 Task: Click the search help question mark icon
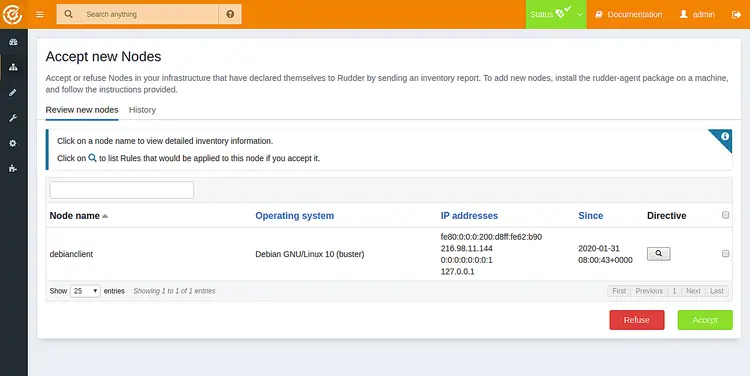point(230,14)
